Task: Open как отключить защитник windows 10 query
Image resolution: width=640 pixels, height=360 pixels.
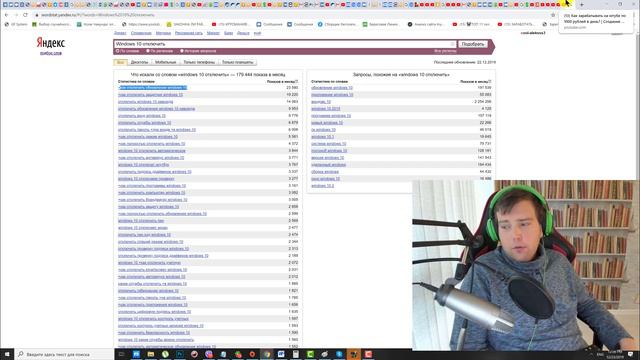Action: point(151,95)
